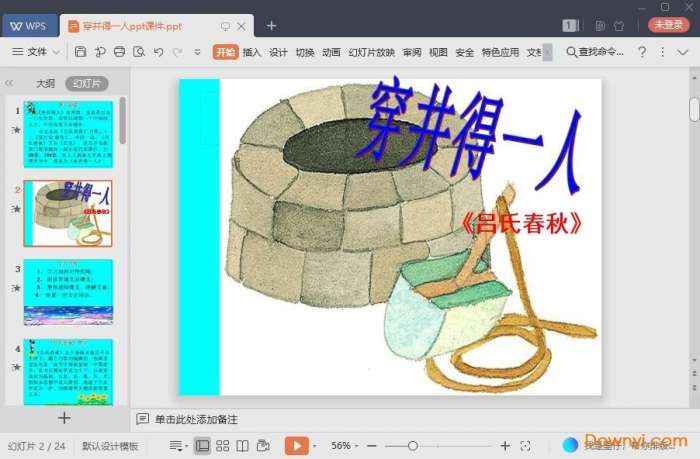Open print preview icon
The image size is (700, 459).
pyautogui.click(x=139, y=52)
